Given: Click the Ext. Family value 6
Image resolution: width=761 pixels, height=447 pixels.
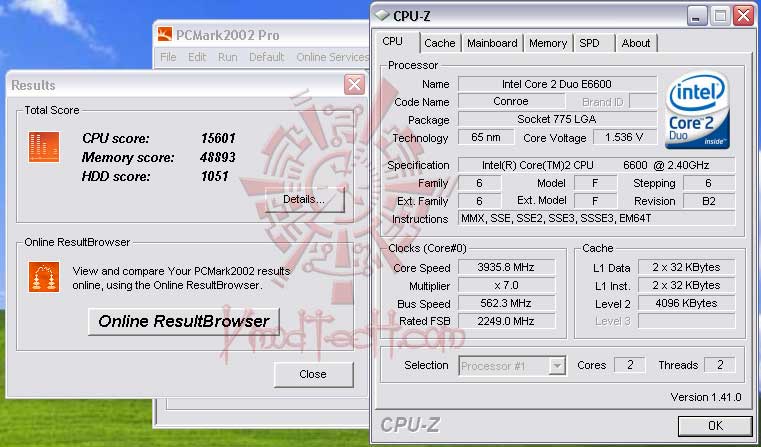Looking at the screenshot, I should click(480, 201).
